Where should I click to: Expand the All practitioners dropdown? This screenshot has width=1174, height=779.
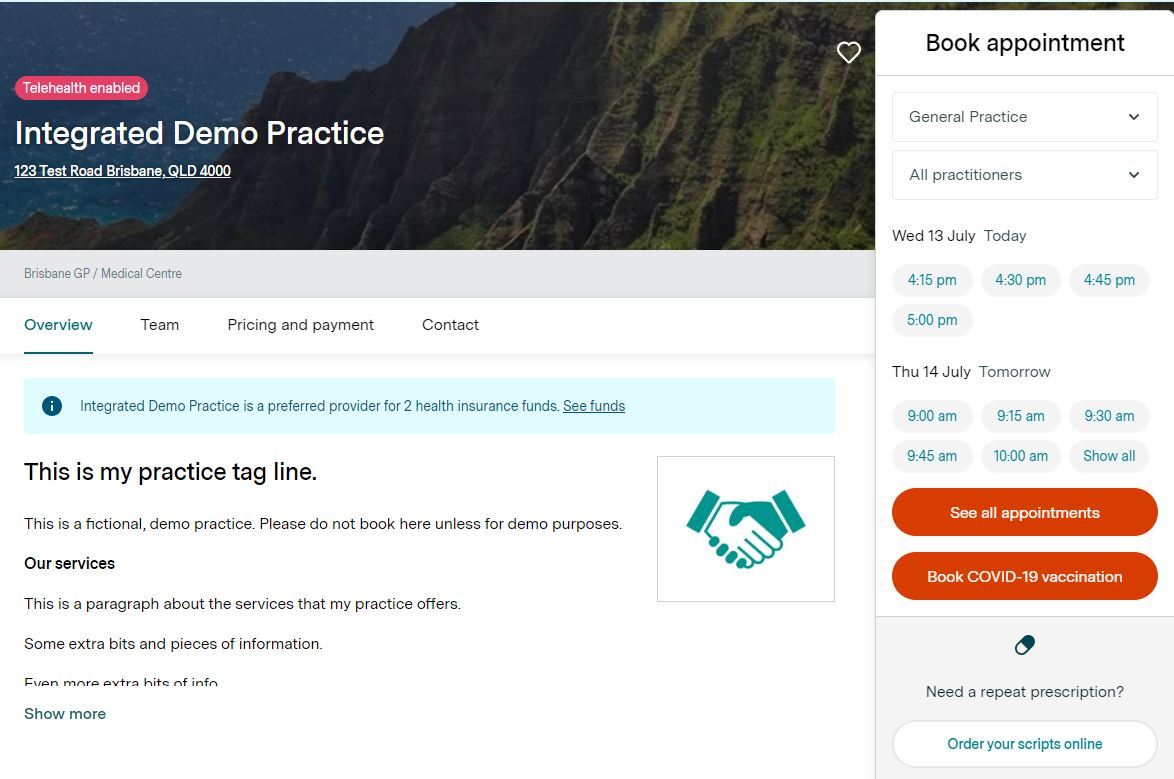click(x=1024, y=175)
